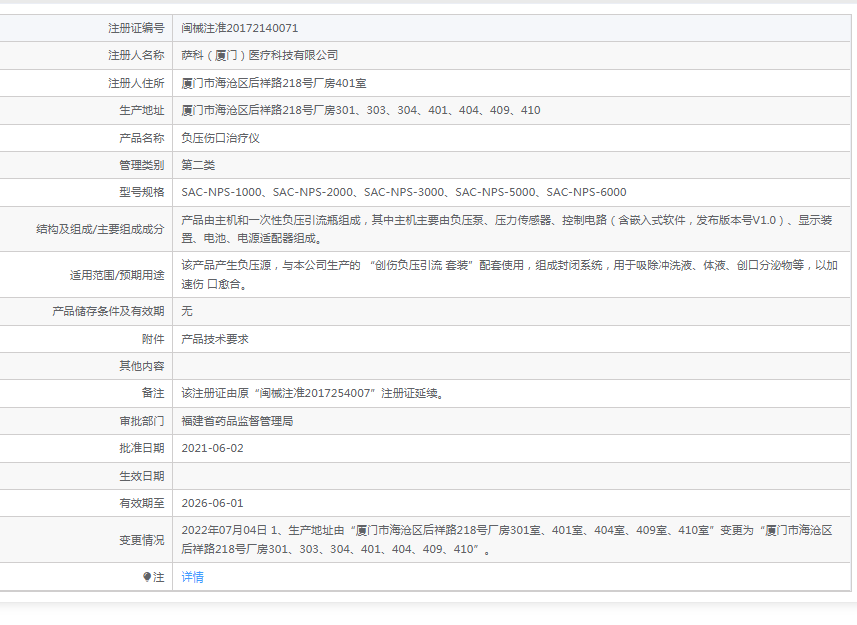Click the 结构及组成/主要组成成分 label

coord(100,229)
